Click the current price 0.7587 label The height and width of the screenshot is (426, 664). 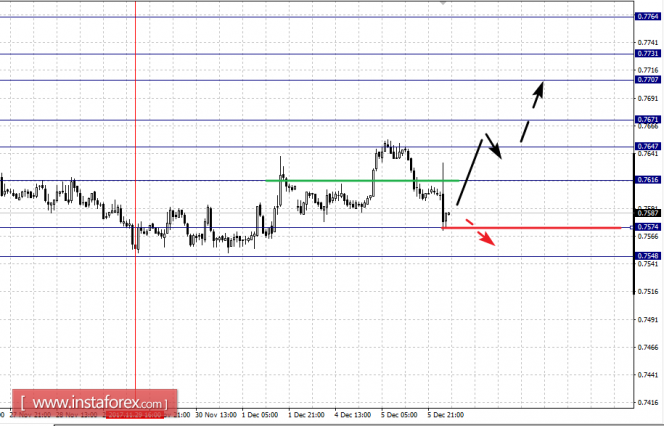[x=648, y=213]
